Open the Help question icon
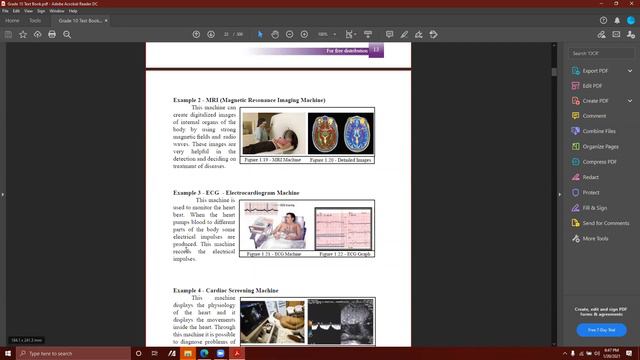Image resolution: width=640 pixels, height=360 pixels. point(603,20)
